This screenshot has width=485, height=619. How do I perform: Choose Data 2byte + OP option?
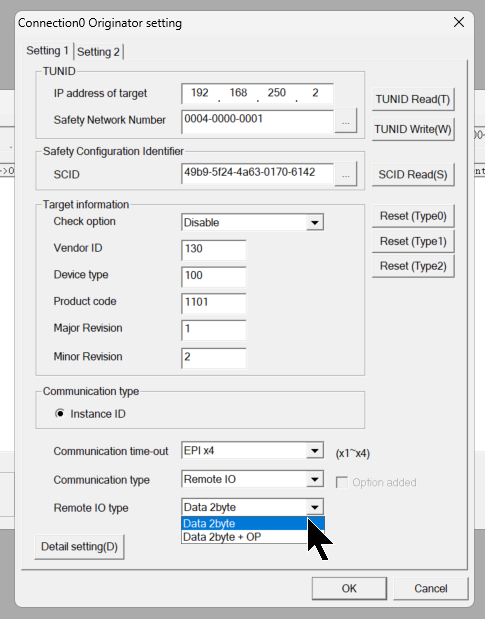pos(253,537)
